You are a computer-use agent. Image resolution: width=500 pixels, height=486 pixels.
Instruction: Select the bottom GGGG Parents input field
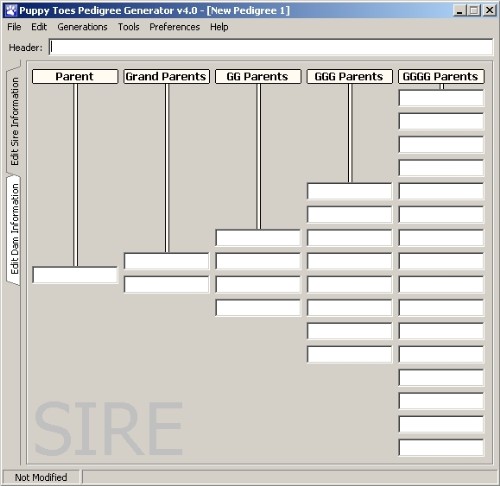[441, 448]
